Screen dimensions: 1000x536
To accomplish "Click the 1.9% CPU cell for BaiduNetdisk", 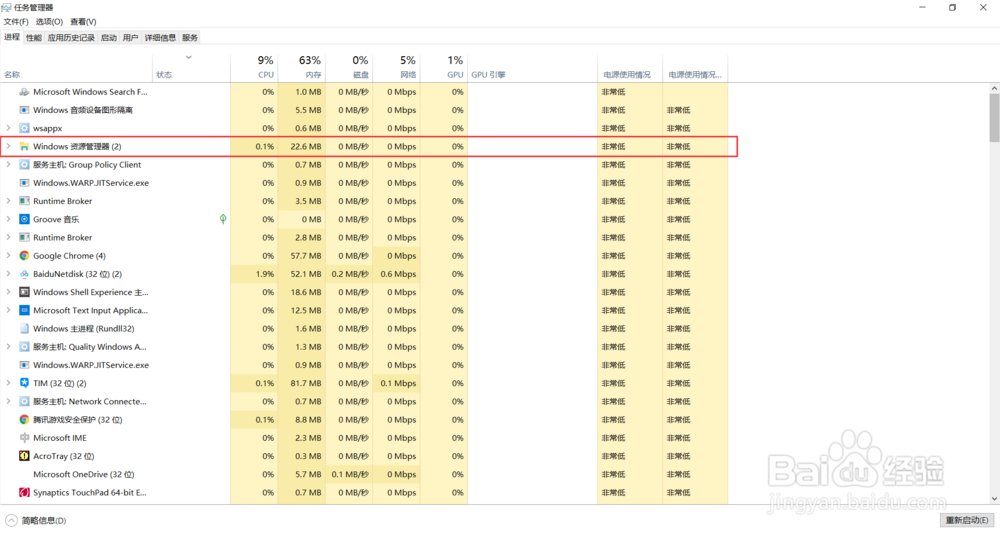I will (254, 274).
